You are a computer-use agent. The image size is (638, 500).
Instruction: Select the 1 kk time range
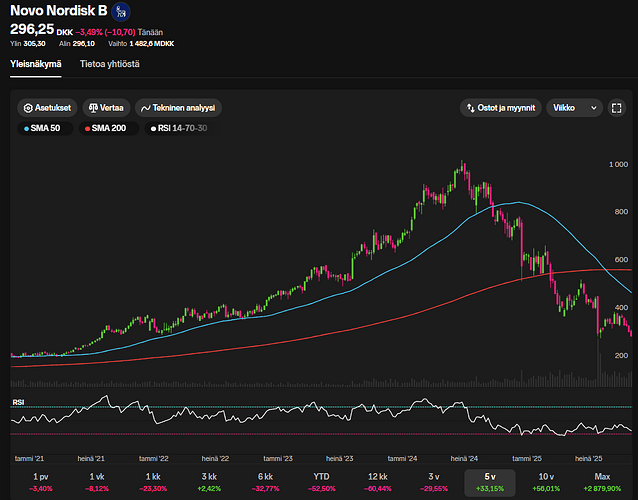(x=153, y=482)
